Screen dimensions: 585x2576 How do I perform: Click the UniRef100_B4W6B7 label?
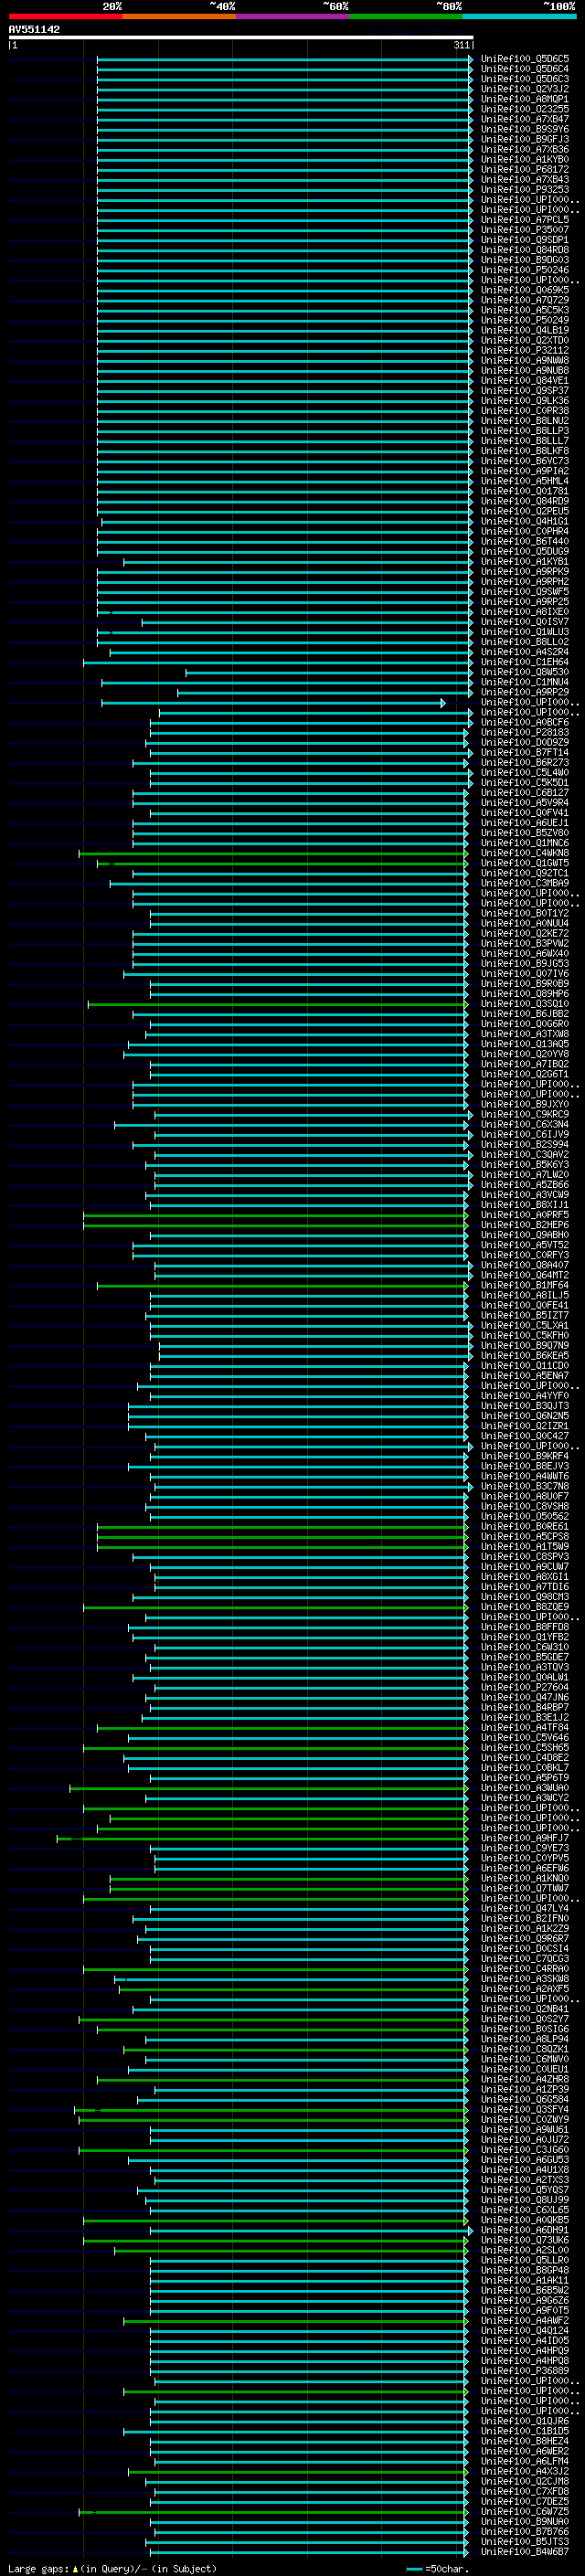524,2552
